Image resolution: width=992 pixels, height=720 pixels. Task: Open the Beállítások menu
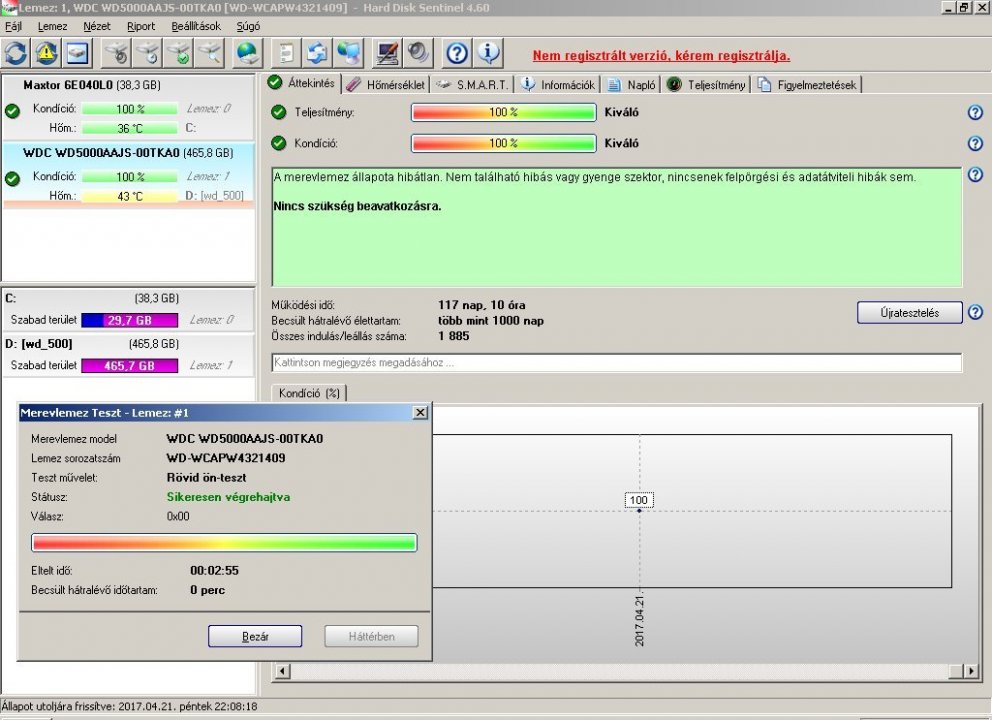196,26
